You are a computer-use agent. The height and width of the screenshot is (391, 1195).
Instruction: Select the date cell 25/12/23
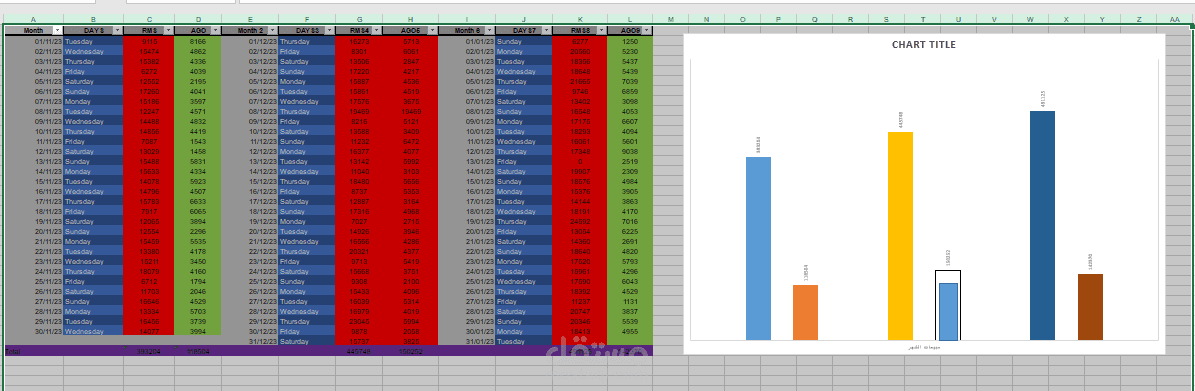tap(249, 281)
